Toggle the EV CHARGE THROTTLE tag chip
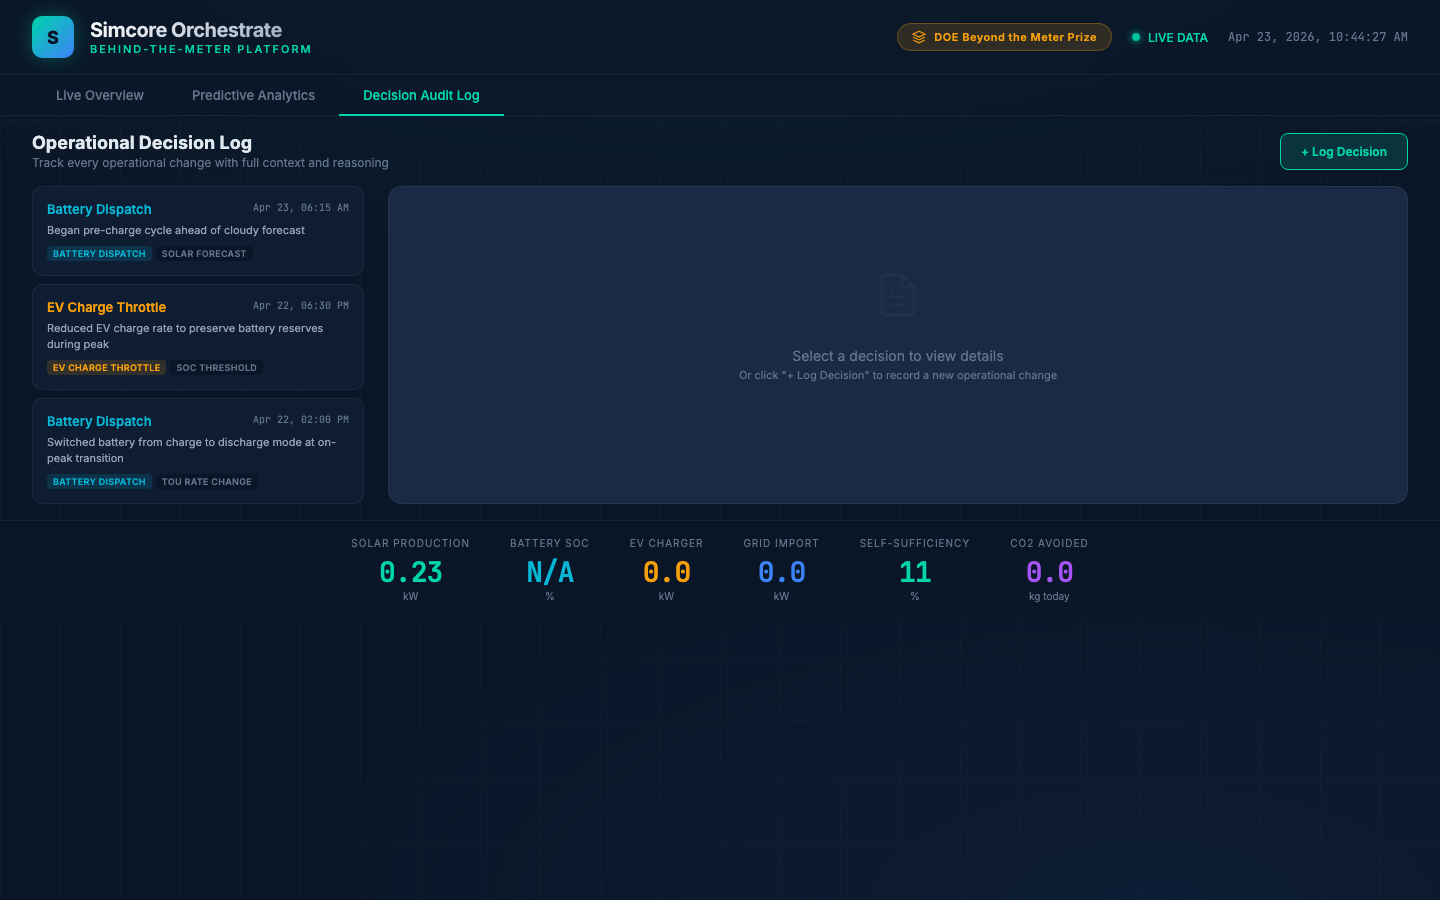This screenshot has width=1440, height=900. click(x=106, y=367)
